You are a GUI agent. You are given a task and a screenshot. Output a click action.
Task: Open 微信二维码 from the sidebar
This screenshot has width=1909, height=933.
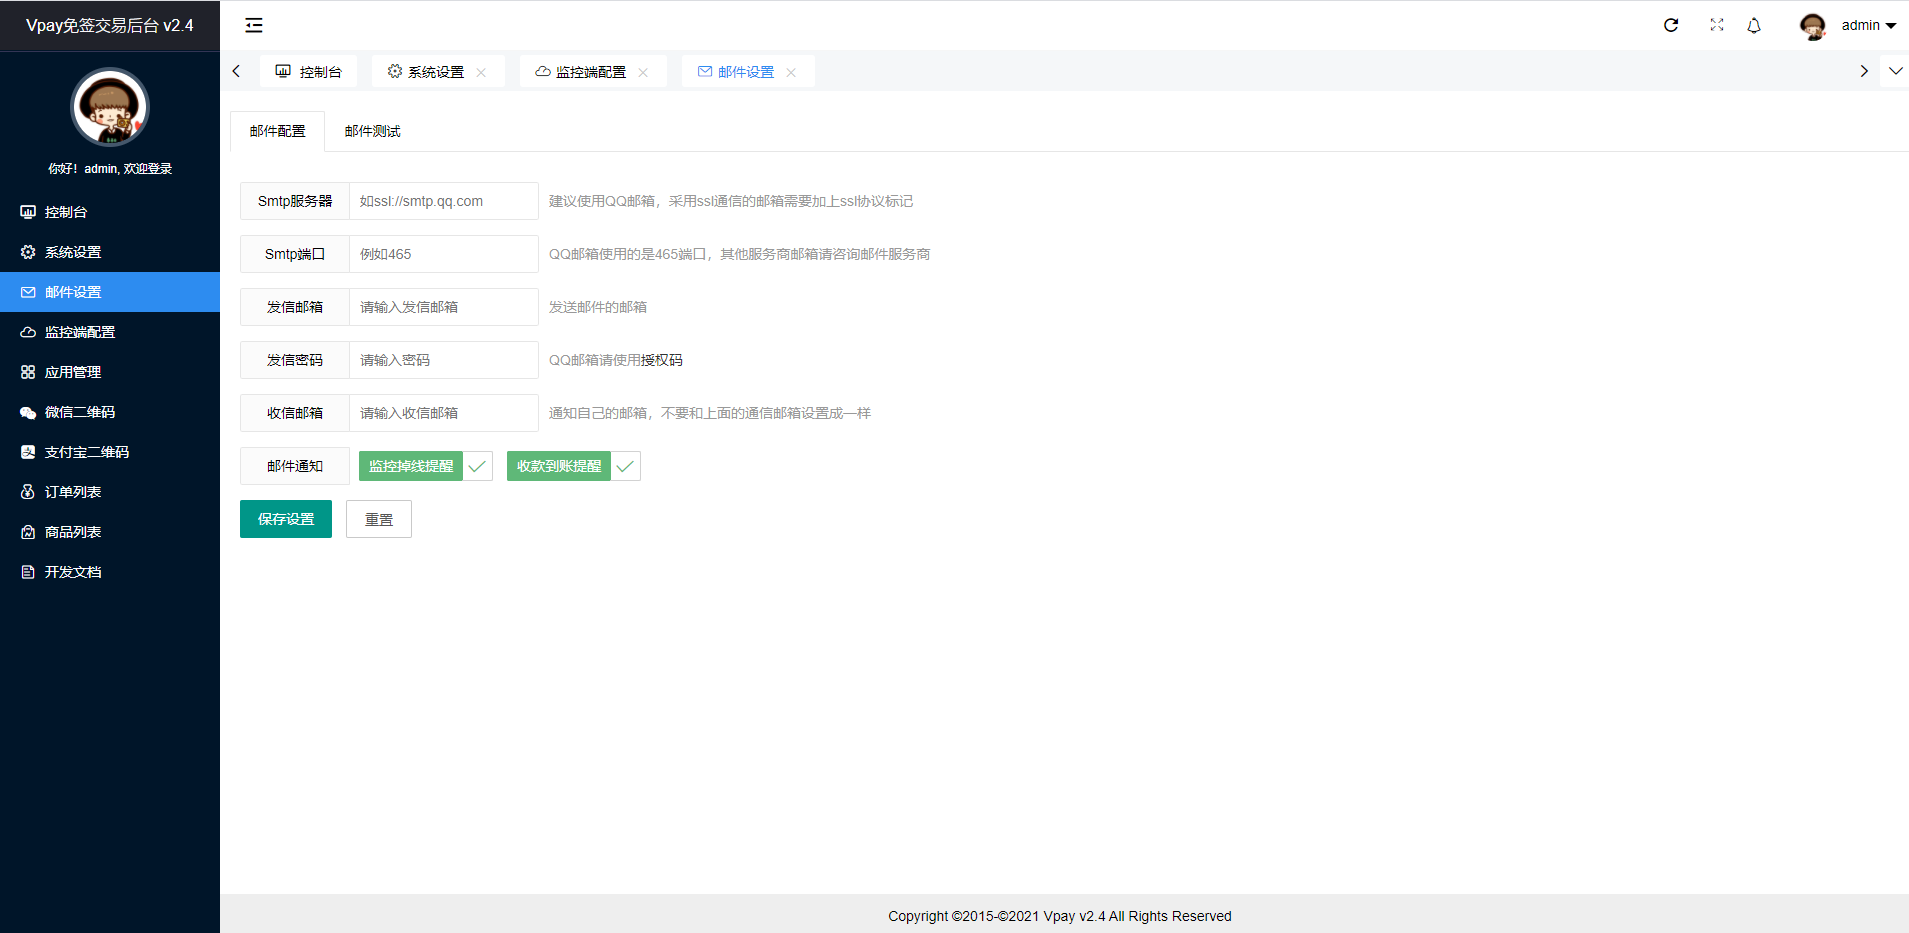pos(80,412)
